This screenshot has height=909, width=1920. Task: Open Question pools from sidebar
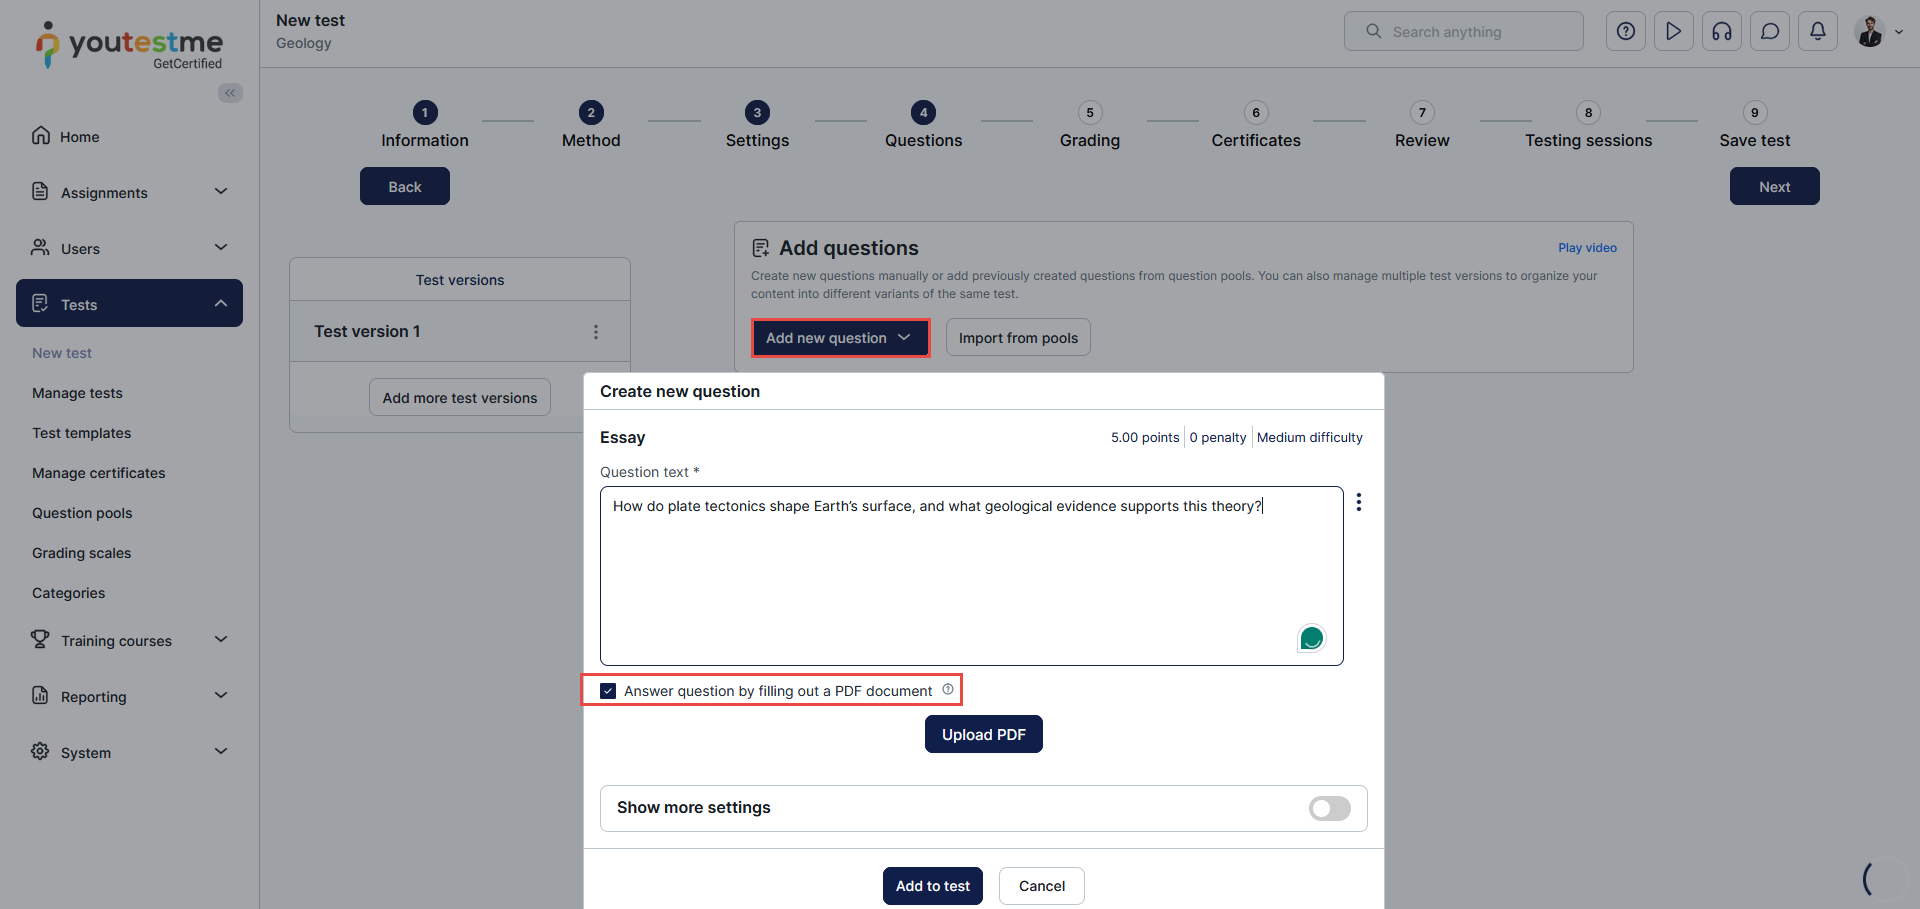pos(82,513)
